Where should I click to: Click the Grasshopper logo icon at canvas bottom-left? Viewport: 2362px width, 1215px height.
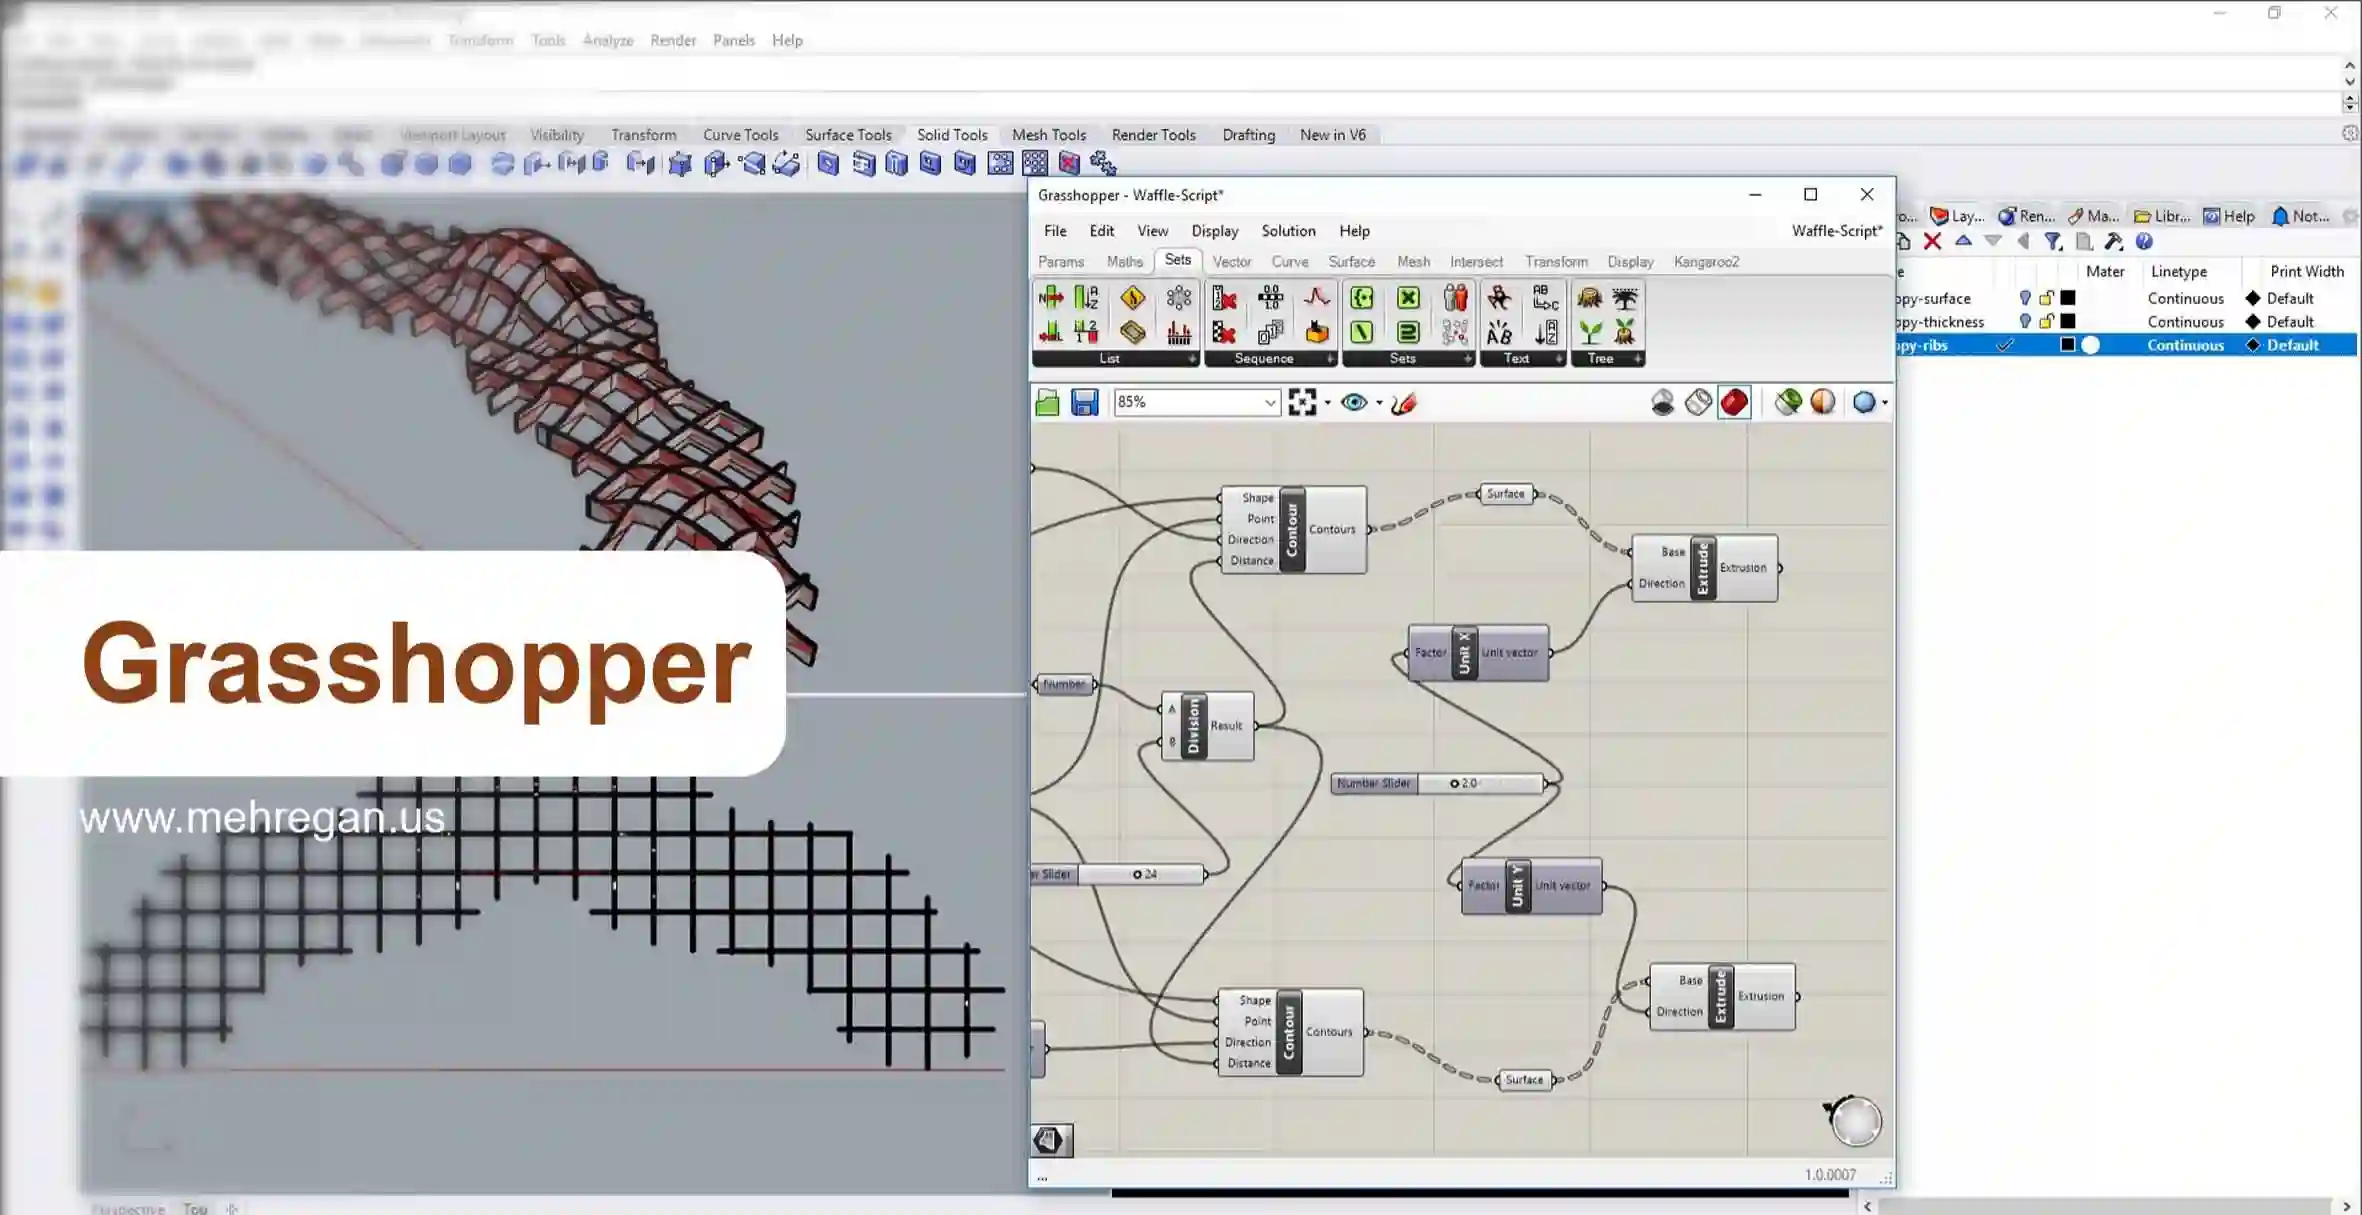(1050, 1140)
